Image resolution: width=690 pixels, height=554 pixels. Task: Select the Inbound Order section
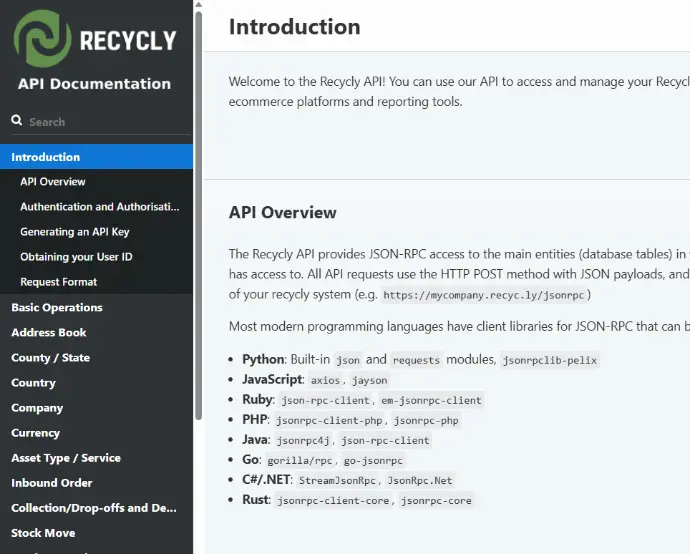point(52,483)
